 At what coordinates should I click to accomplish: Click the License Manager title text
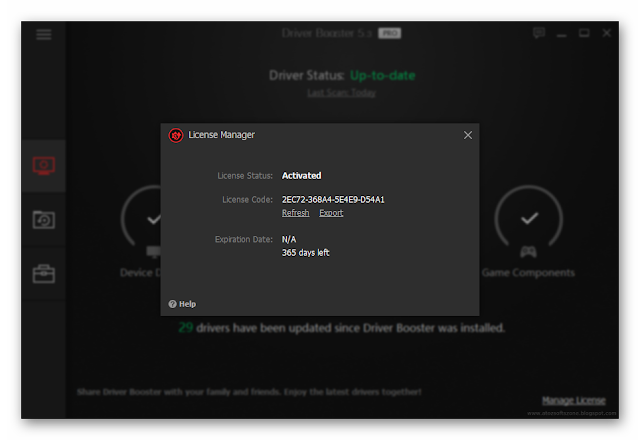point(221,135)
